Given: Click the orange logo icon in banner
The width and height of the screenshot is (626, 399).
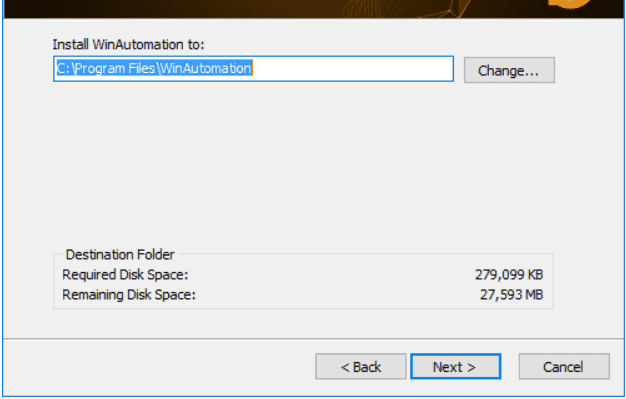Looking at the screenshot, I should pyautogui.click(x=569, y=3).
